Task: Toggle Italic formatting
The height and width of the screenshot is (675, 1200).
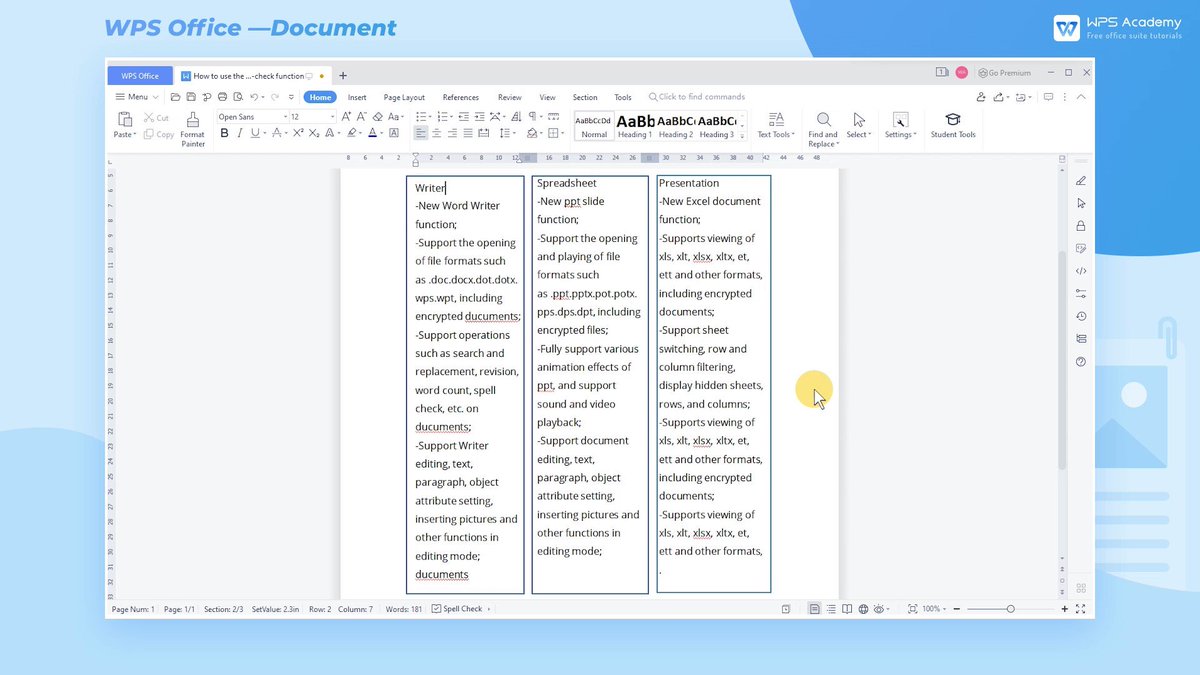Action: (x=239, y=133)
